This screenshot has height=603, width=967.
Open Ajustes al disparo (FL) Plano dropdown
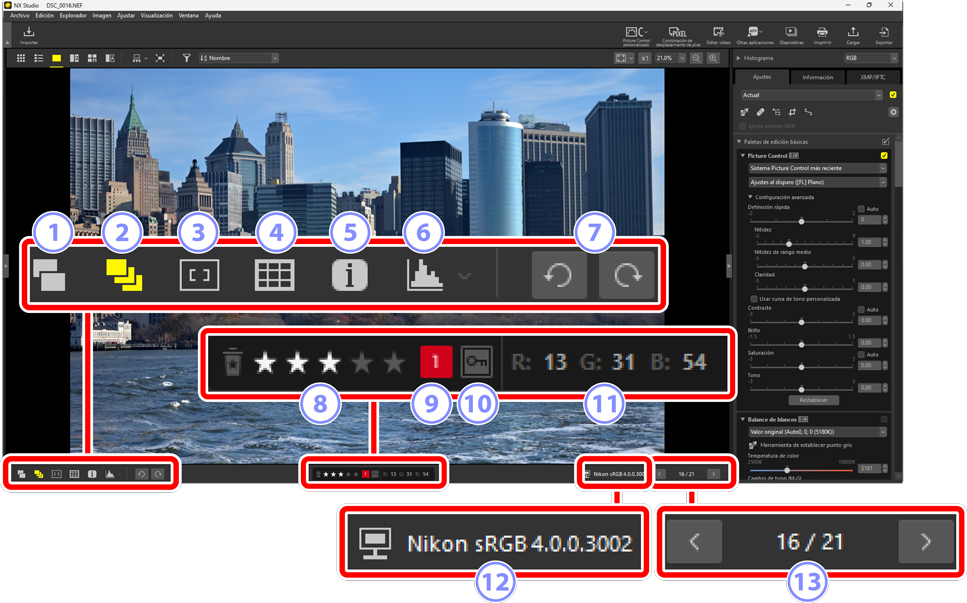(x=817, y=183)
